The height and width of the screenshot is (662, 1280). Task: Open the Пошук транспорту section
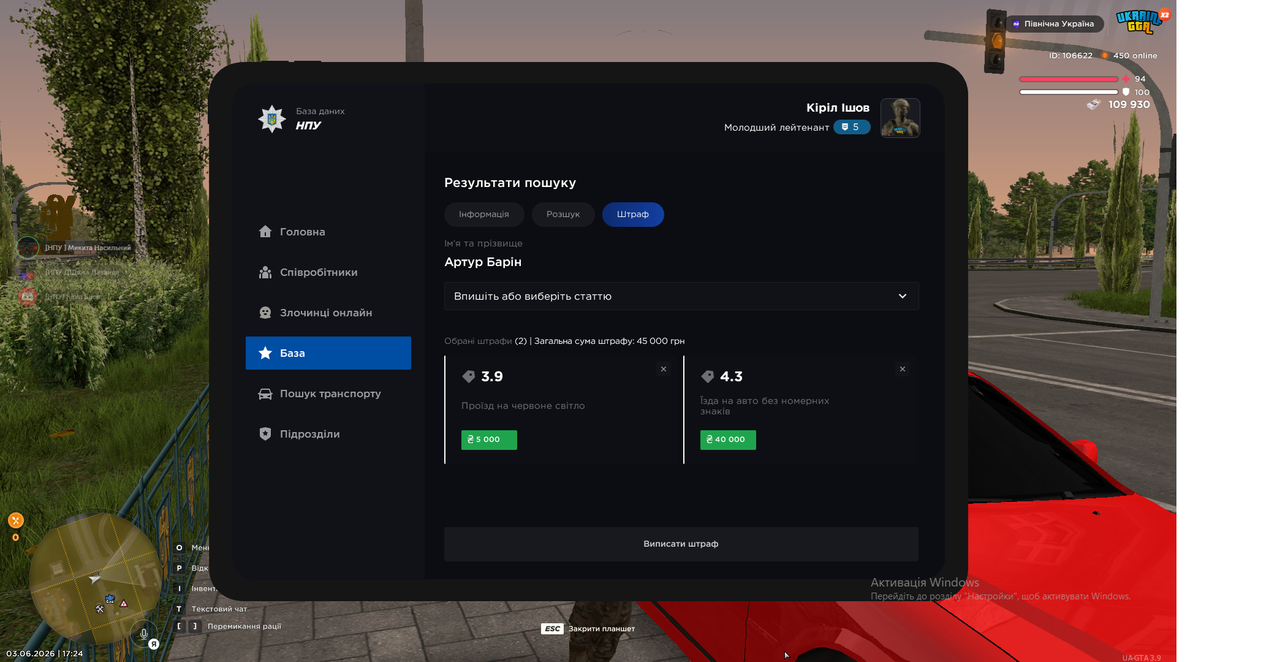(328, 394)
